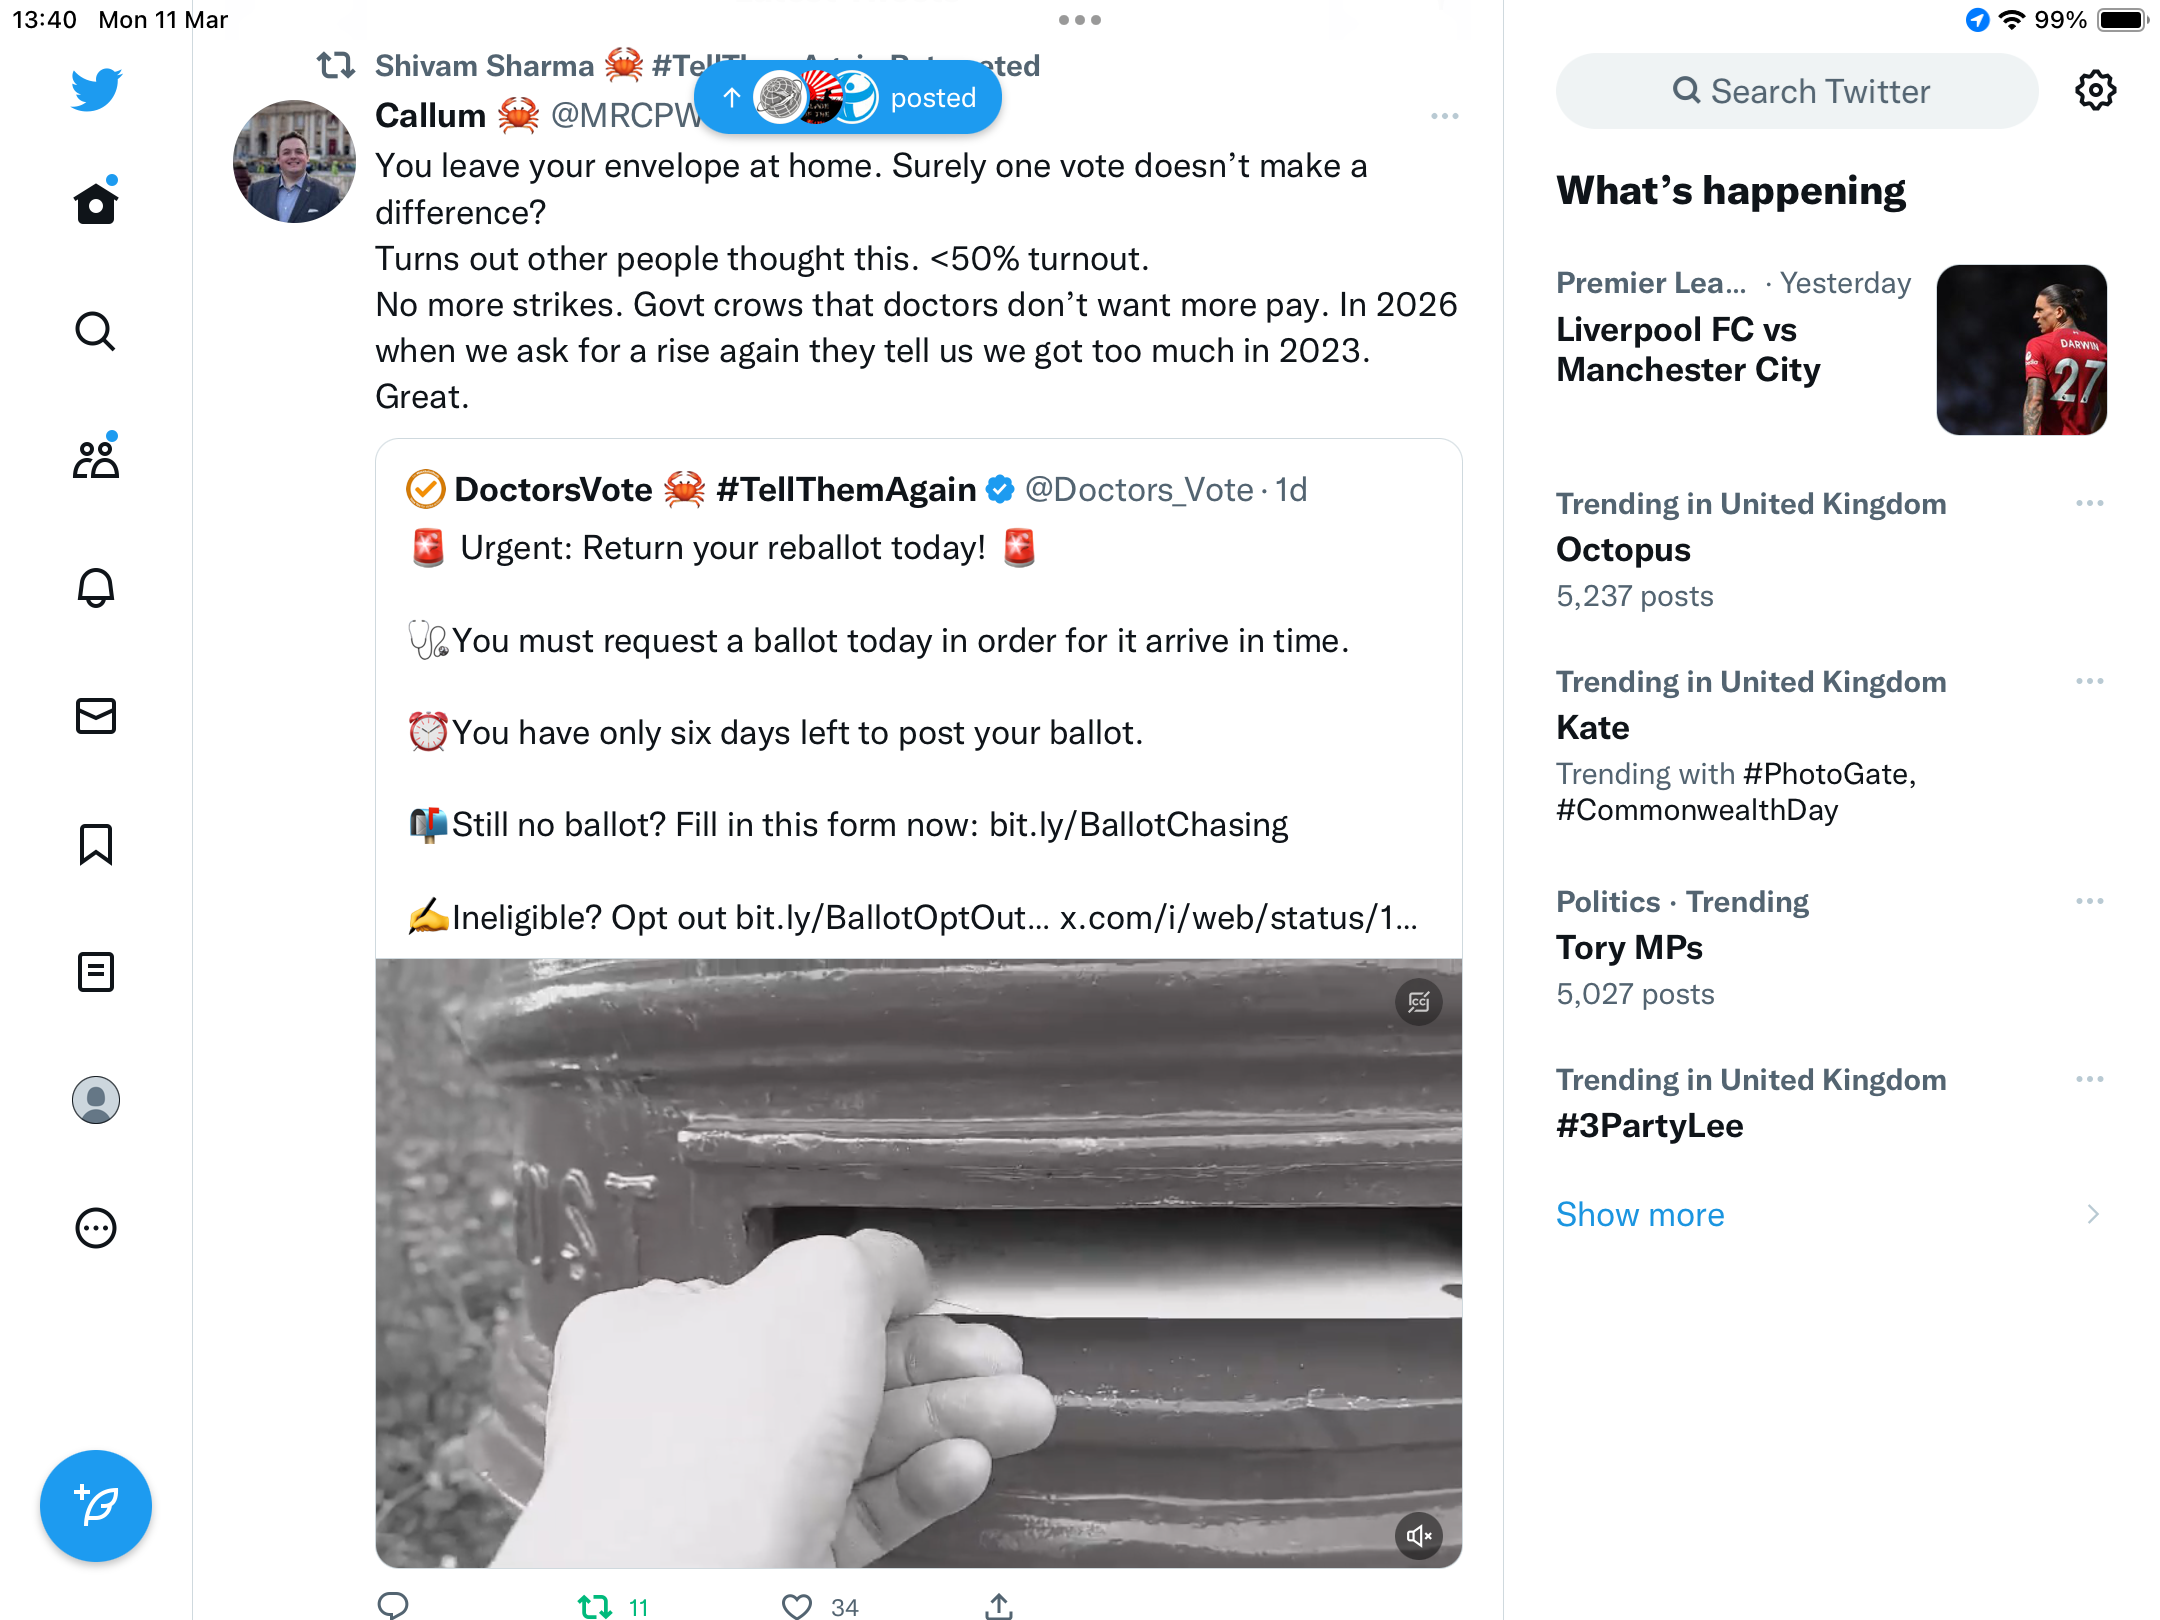Unmute the video with speaker icon
The image size is (2160, 1620).
1419,1536
